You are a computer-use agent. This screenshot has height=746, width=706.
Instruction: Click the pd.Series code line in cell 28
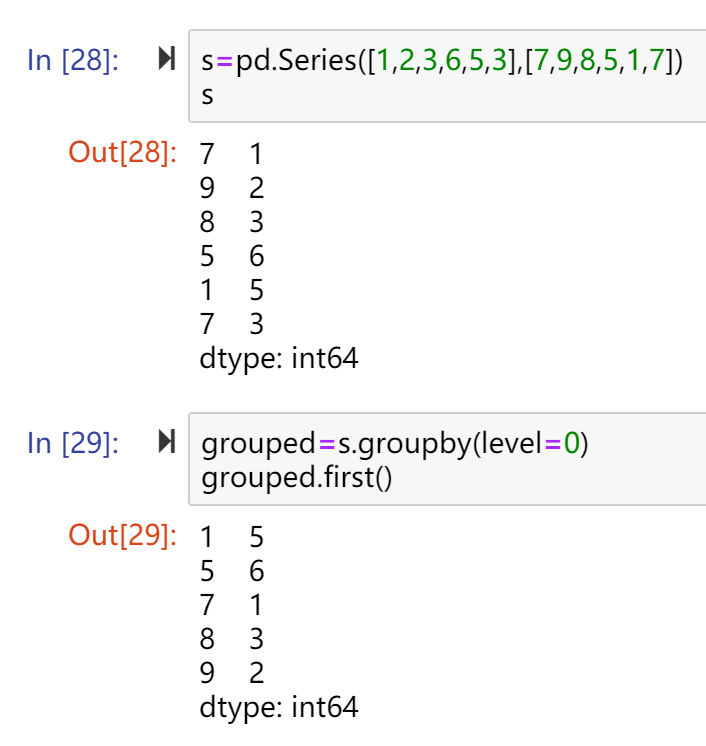click(442, 61)
